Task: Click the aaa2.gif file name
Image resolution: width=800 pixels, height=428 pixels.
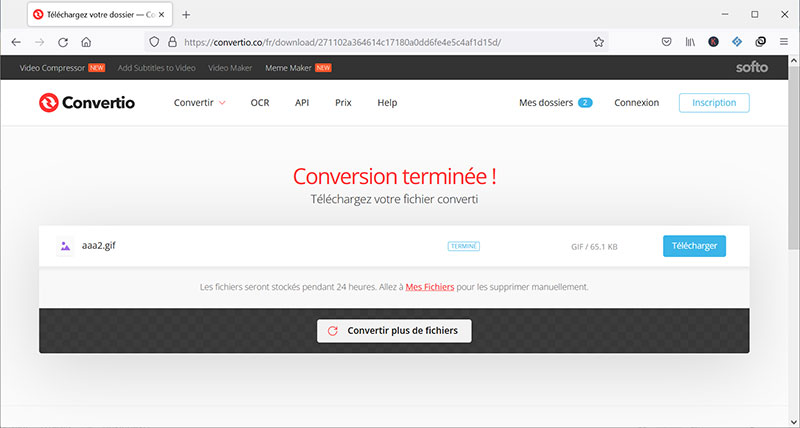Action: pos(98,245)
